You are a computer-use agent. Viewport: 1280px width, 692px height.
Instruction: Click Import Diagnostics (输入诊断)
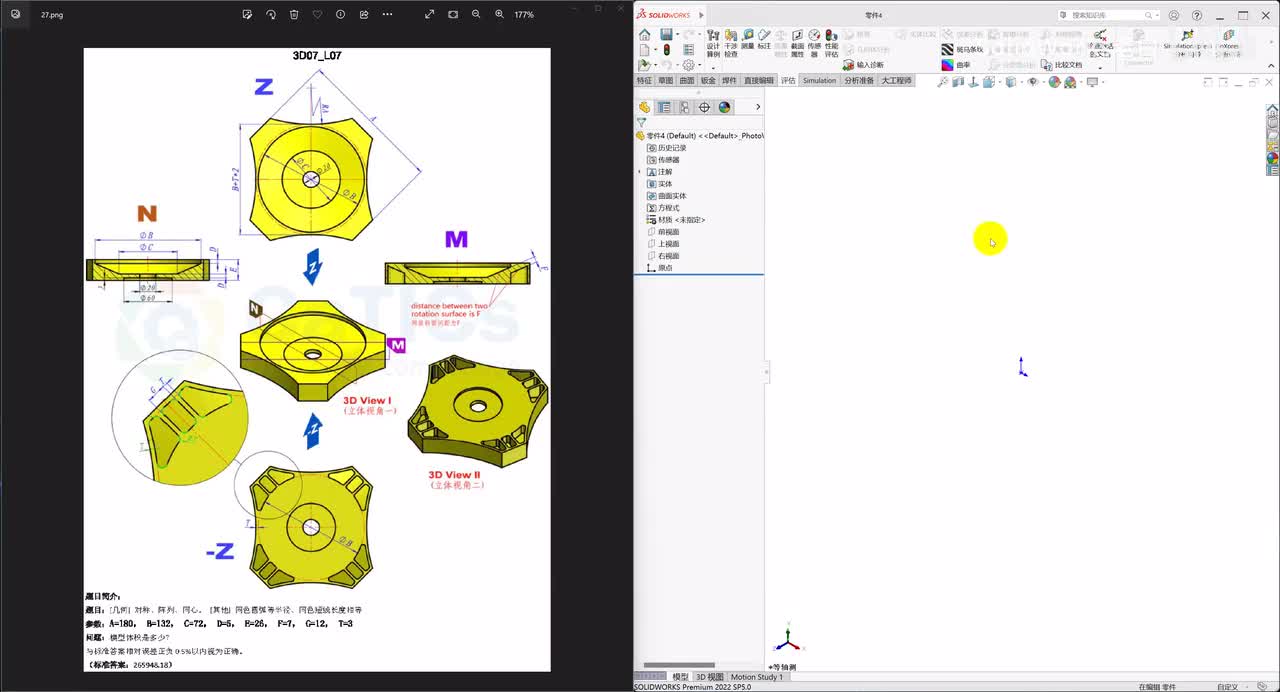point(863,65)
